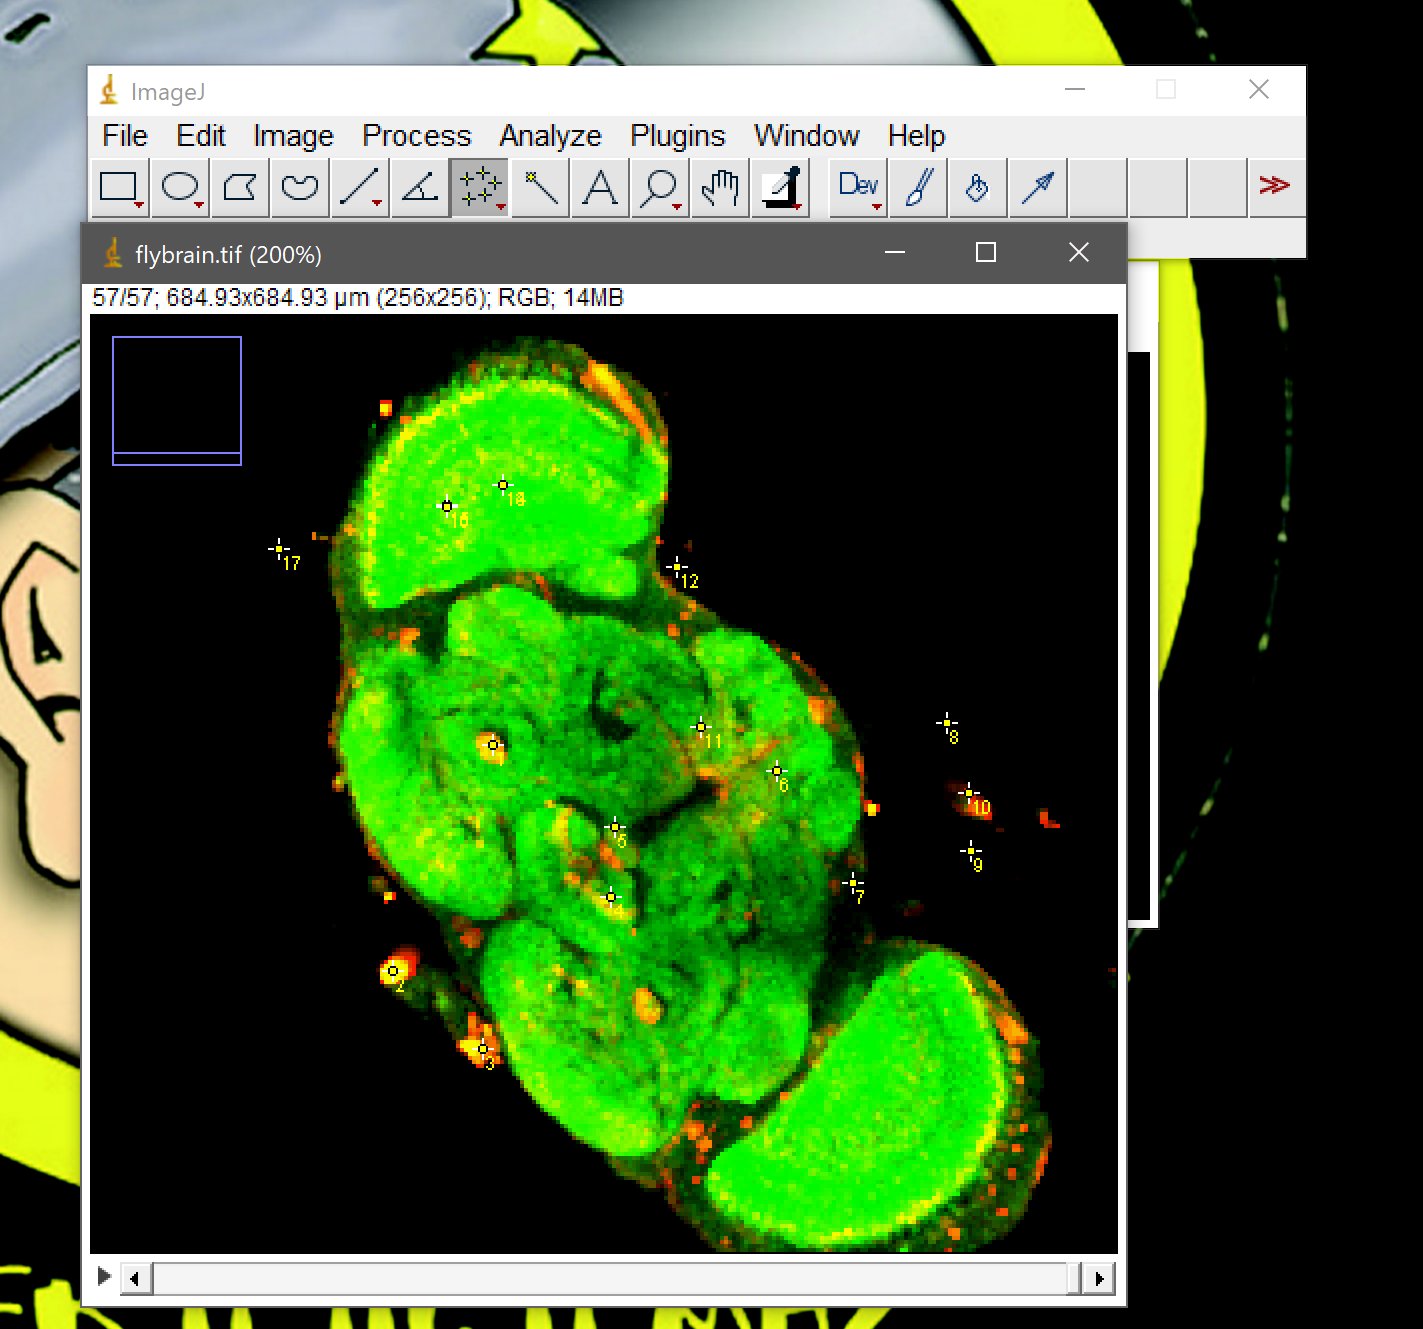Click the Multi-point tool
1423x1329 pixels.
coord(480,187)
